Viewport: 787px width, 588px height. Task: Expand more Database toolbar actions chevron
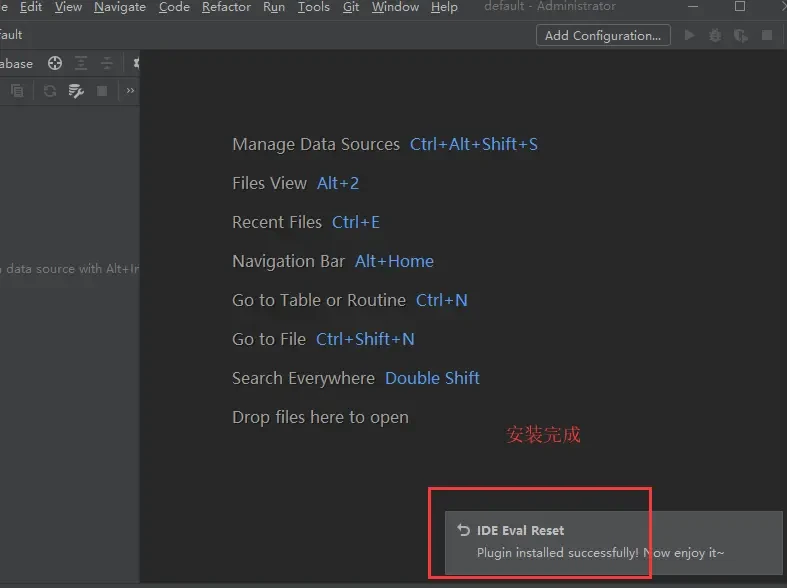[130, 91]
